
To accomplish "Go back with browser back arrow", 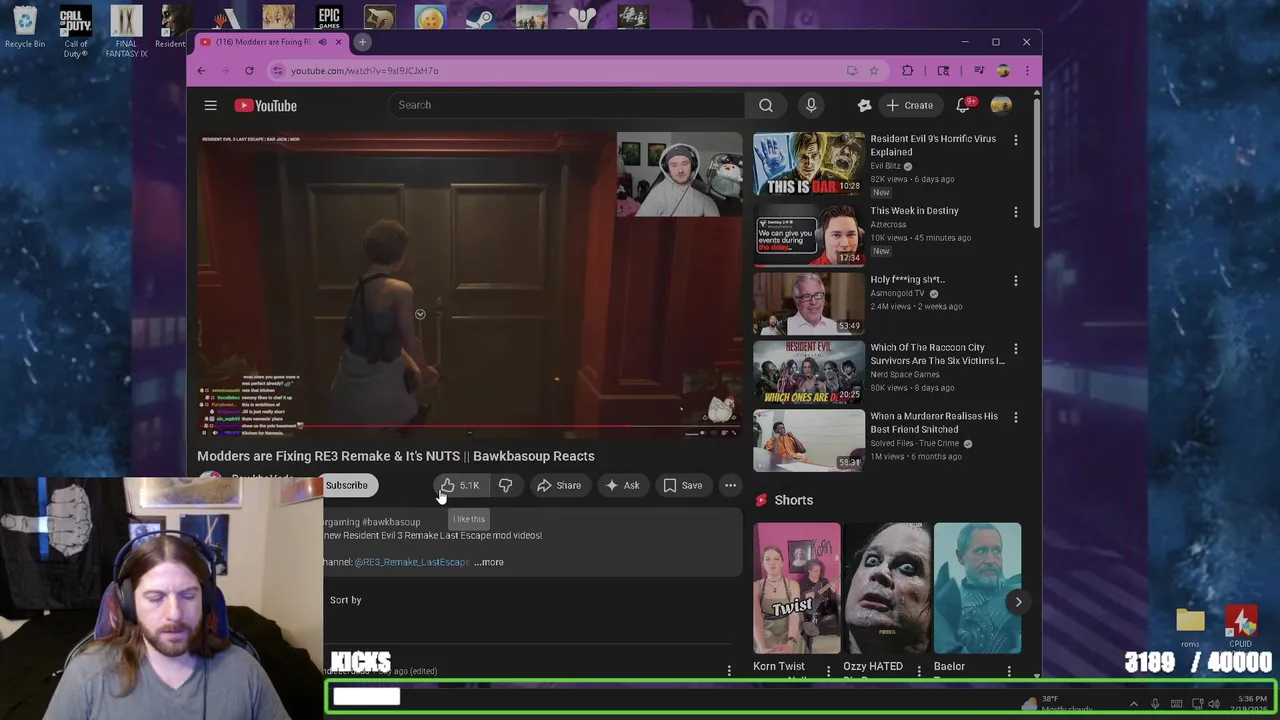I will (201, 70).
